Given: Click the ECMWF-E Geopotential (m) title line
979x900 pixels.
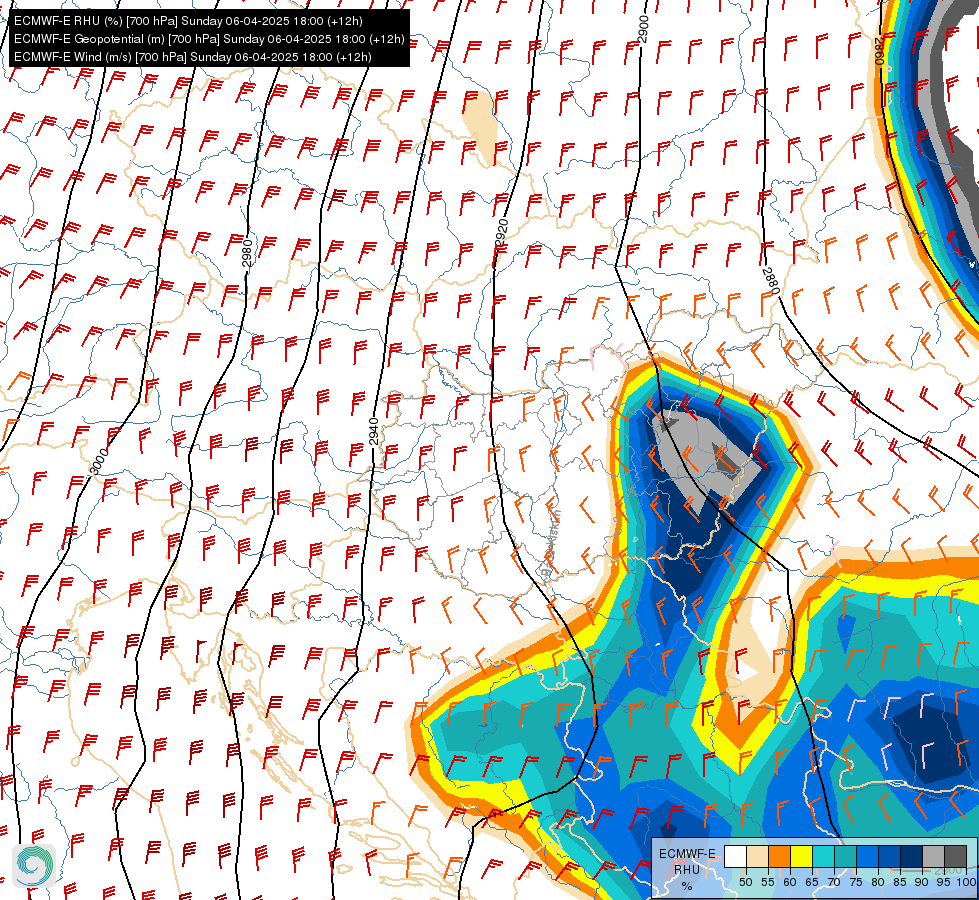Looking at the screenshot, I should tap(209, 39).
